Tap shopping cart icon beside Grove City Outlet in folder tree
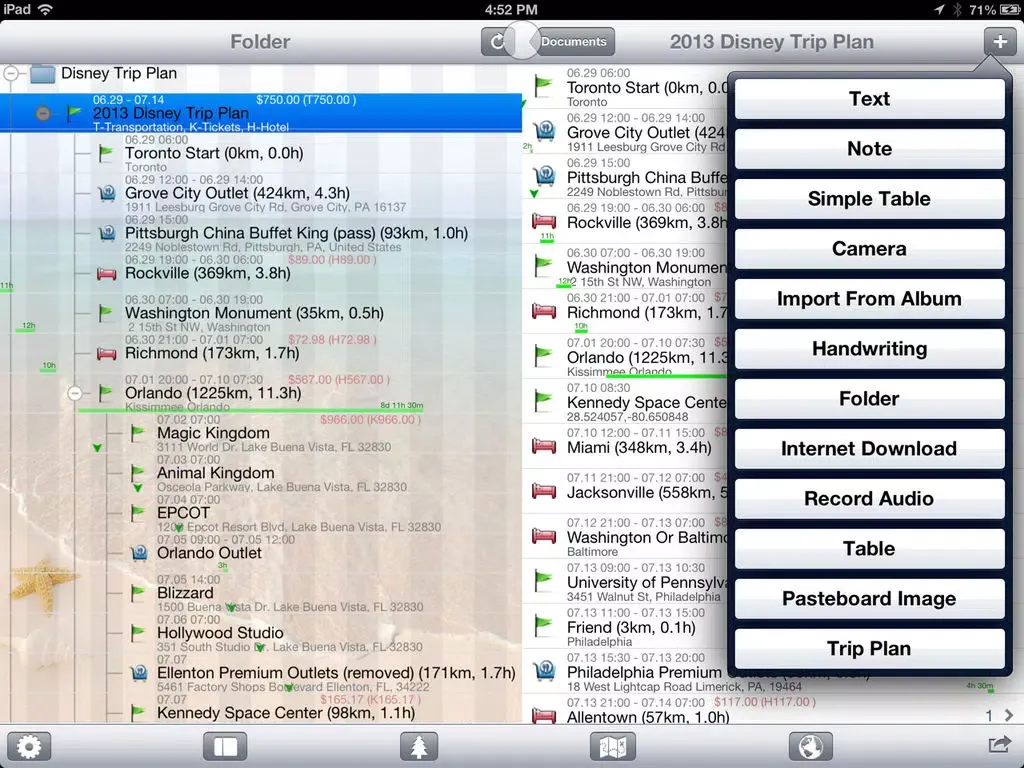This screenshot has width=1024, height=768. (107, 193)
